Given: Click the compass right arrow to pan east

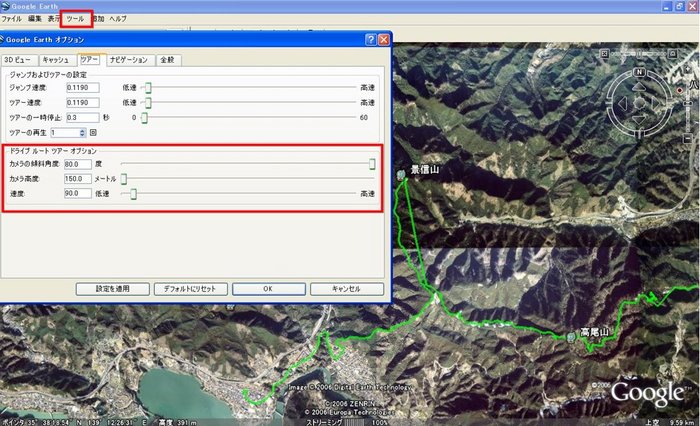Looking at the screenshot, I should (x=656, y=103).
